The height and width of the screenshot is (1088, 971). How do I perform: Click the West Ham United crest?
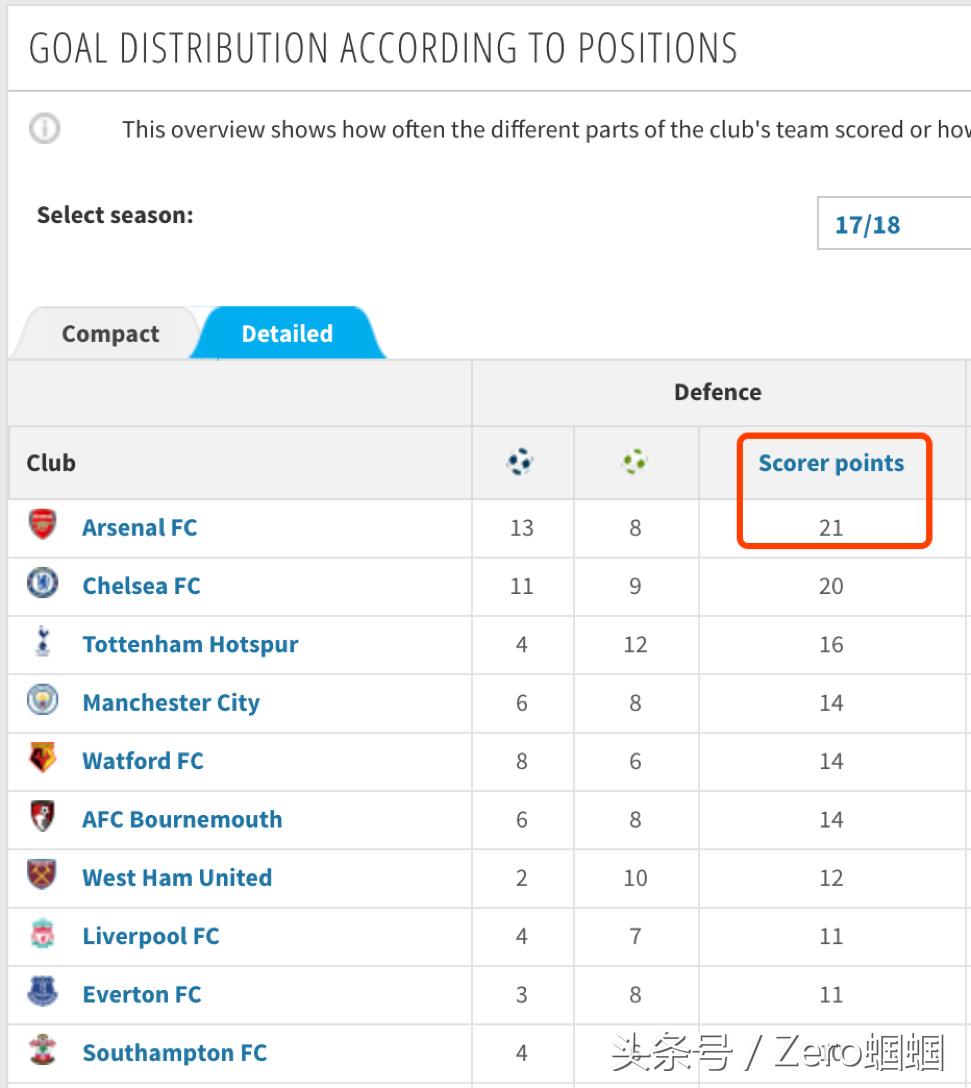pos(42,876)
